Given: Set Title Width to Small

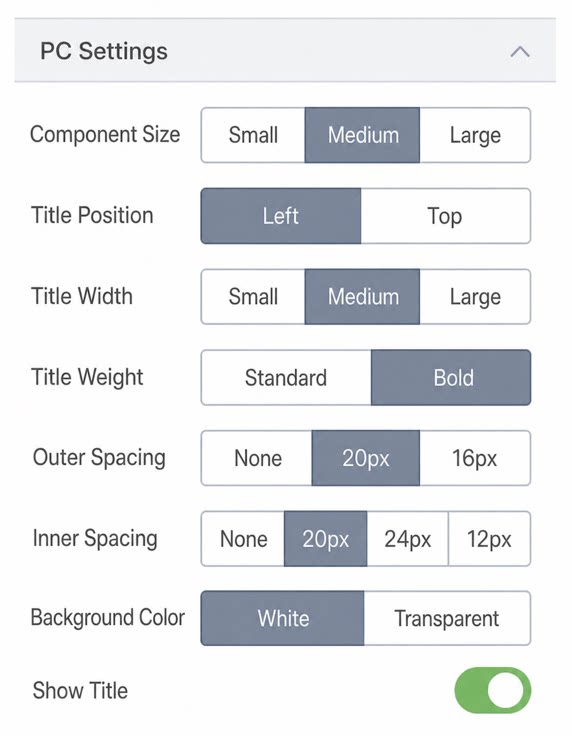Looking at the screenshot, I should [x=253, y=297].
